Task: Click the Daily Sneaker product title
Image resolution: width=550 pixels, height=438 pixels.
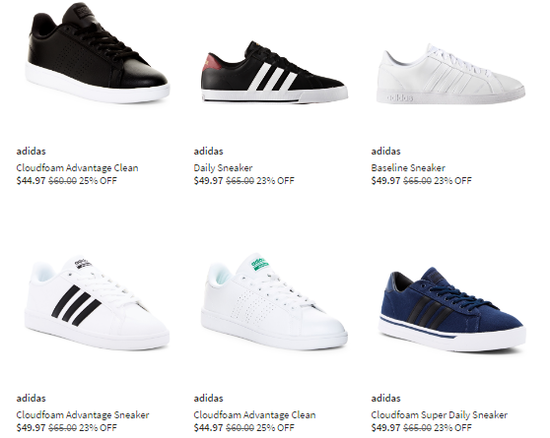Action: 223,168
